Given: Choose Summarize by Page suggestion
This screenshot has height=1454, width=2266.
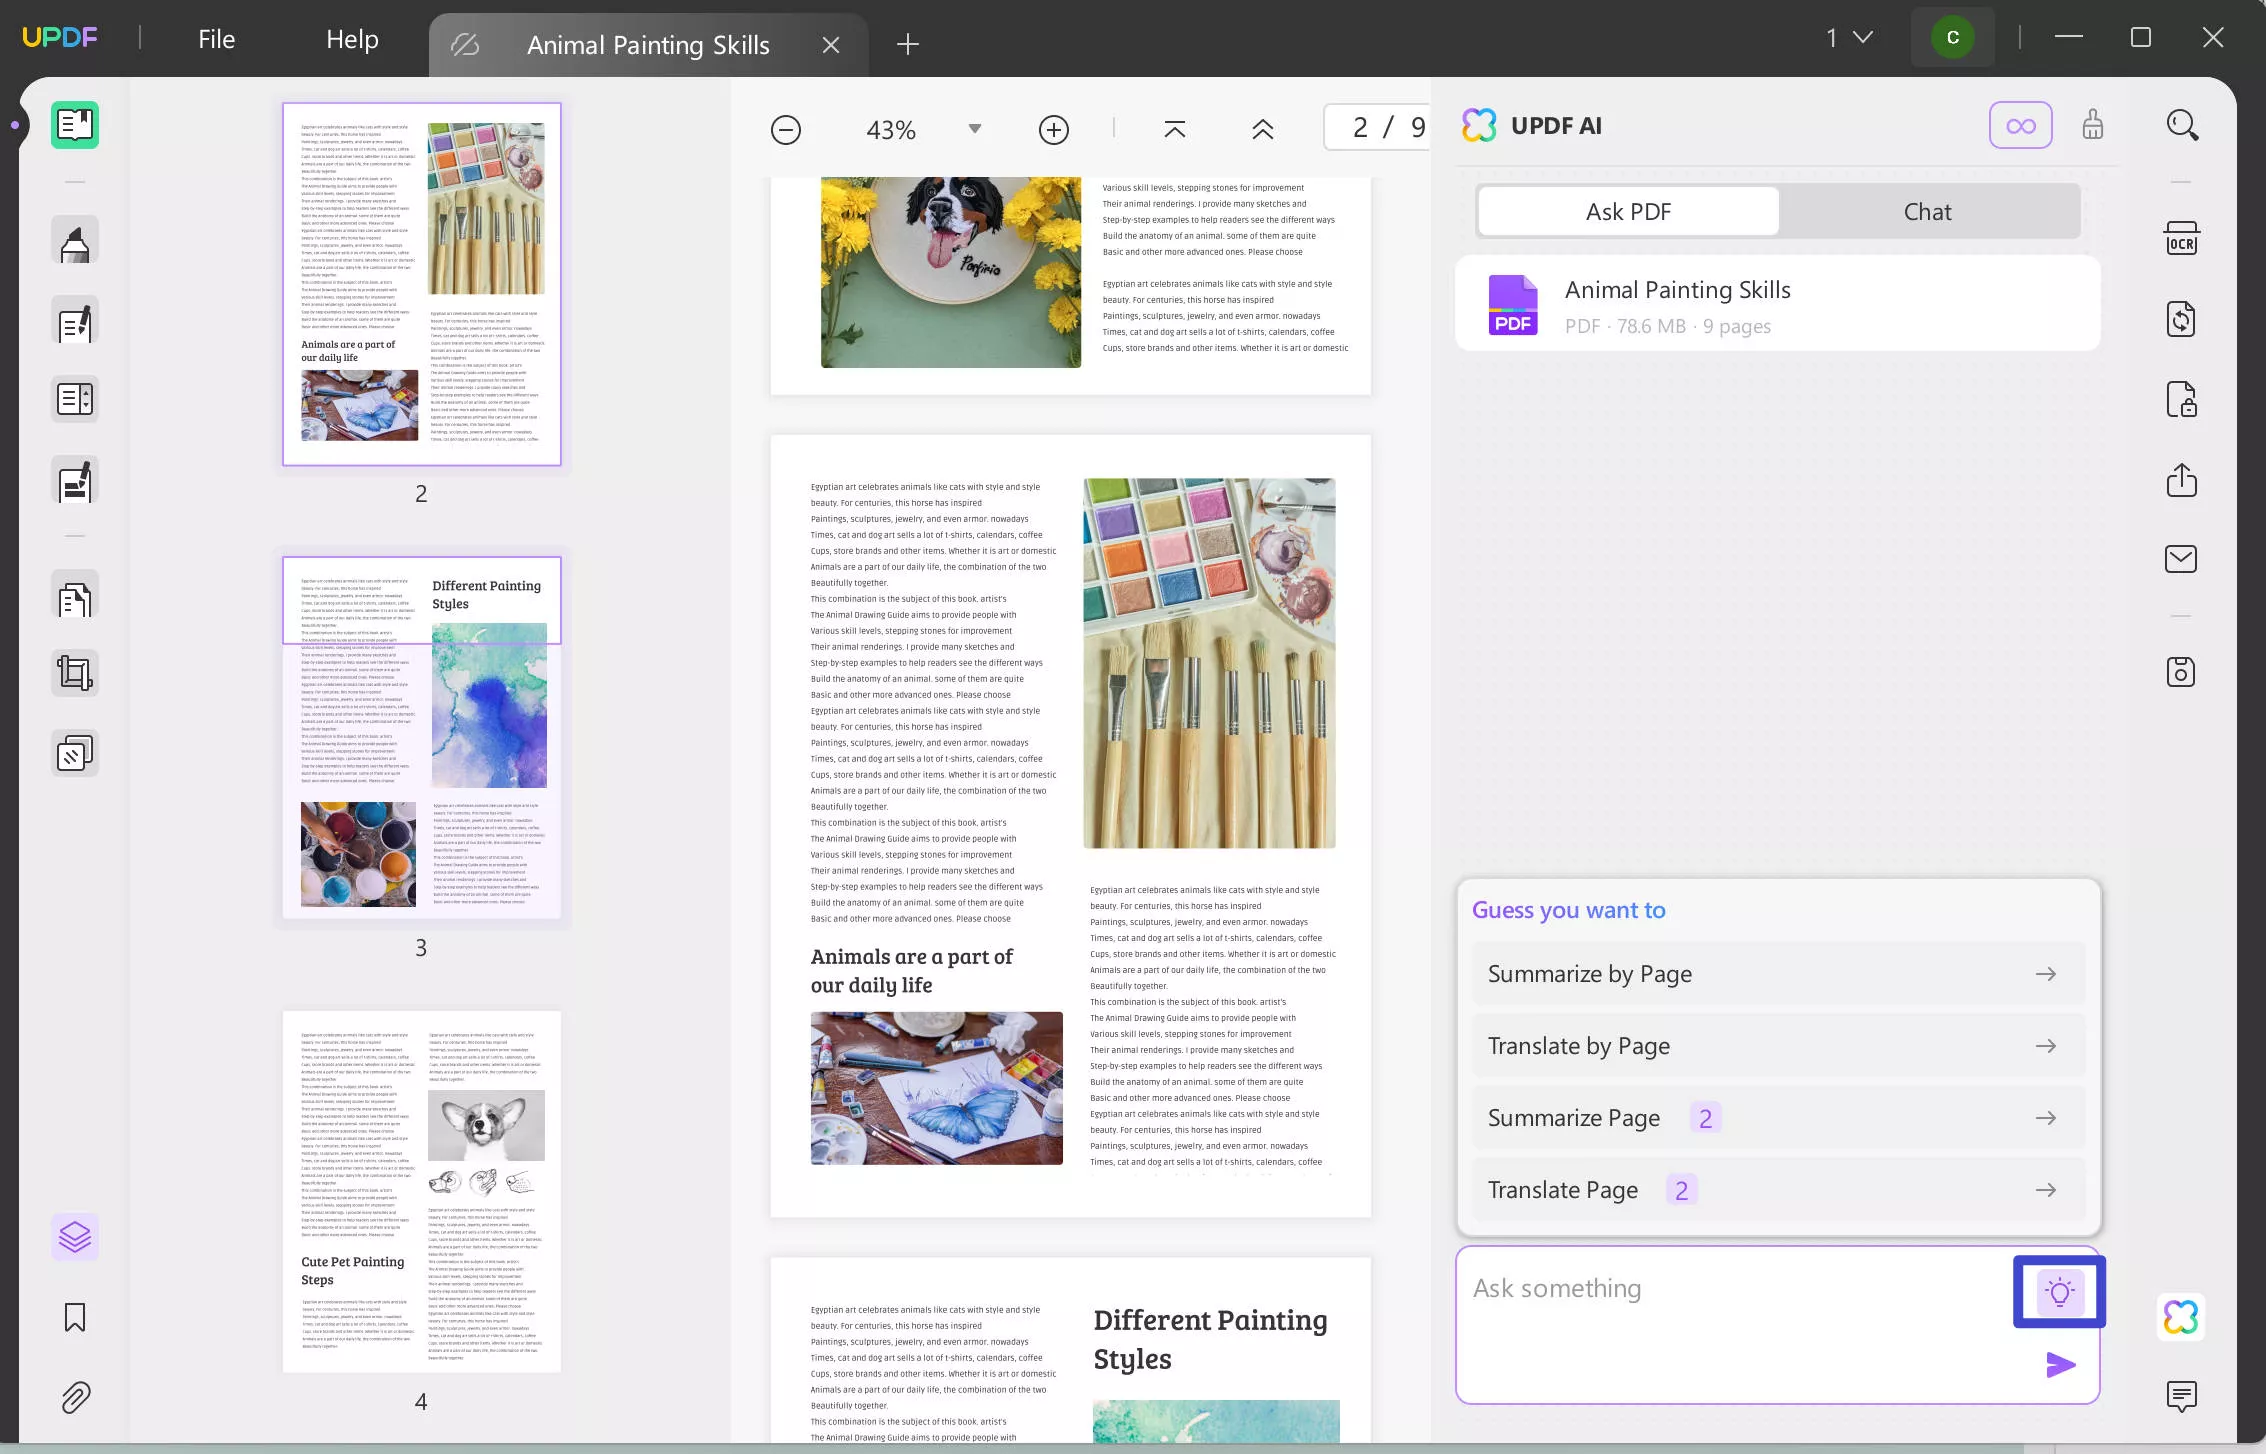Looking at the screenshot, I should (x=1778, y=974).
